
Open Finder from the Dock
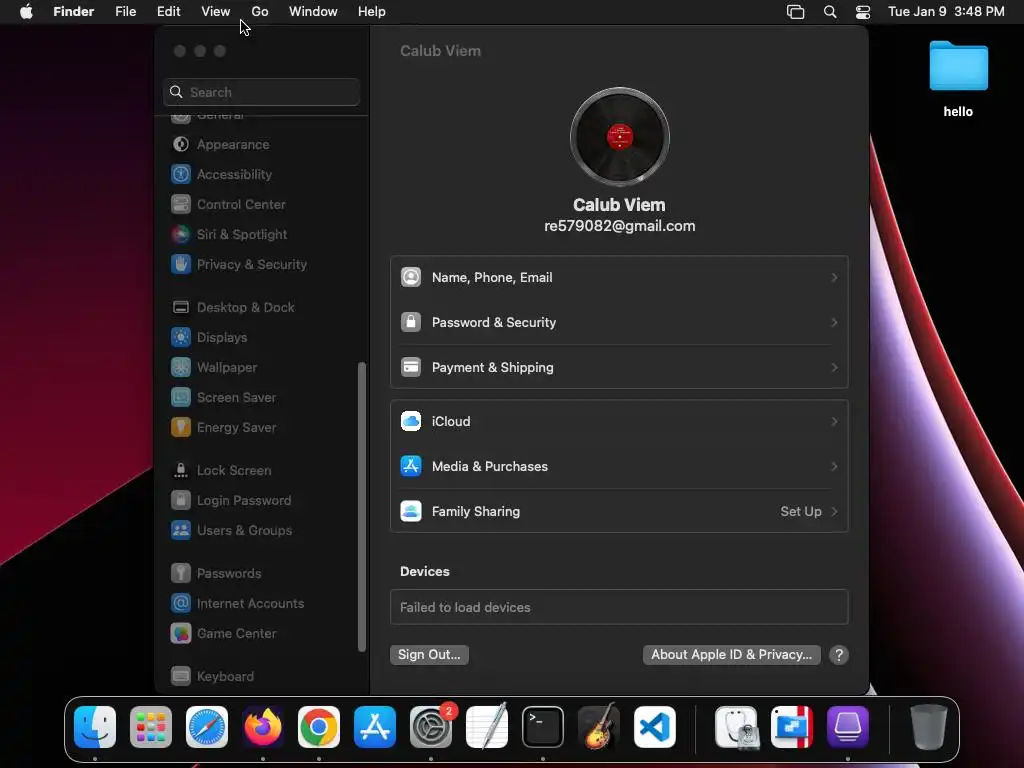95,728
